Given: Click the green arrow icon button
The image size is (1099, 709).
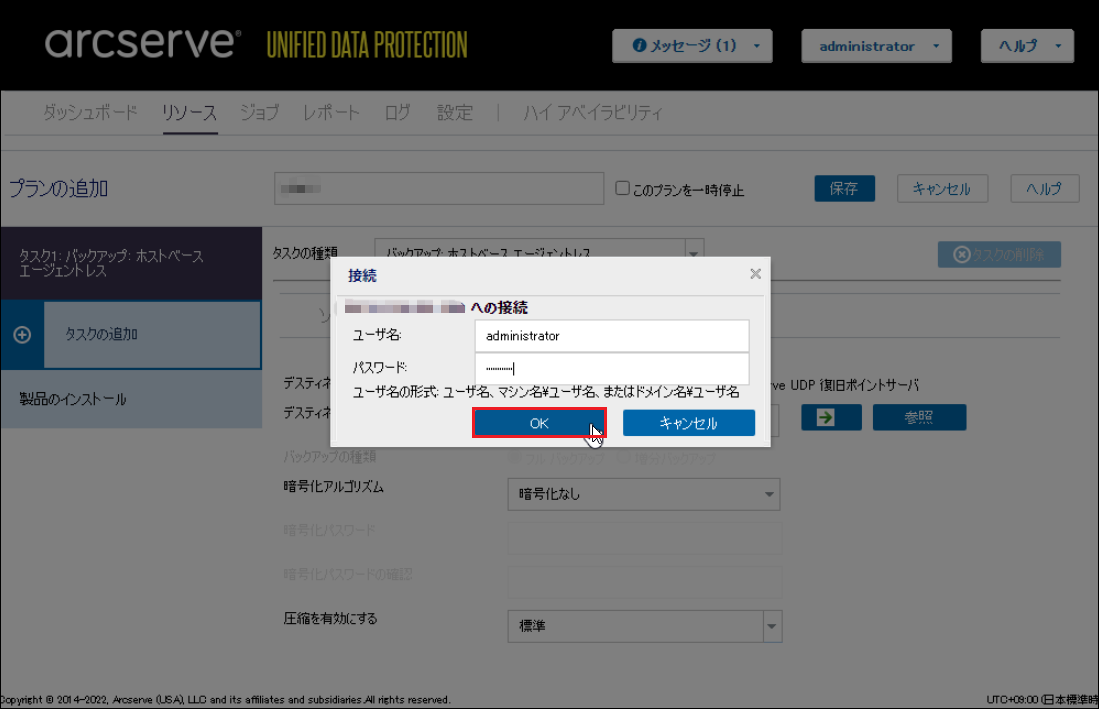Looking at the screenshot, I should [825, 418].
